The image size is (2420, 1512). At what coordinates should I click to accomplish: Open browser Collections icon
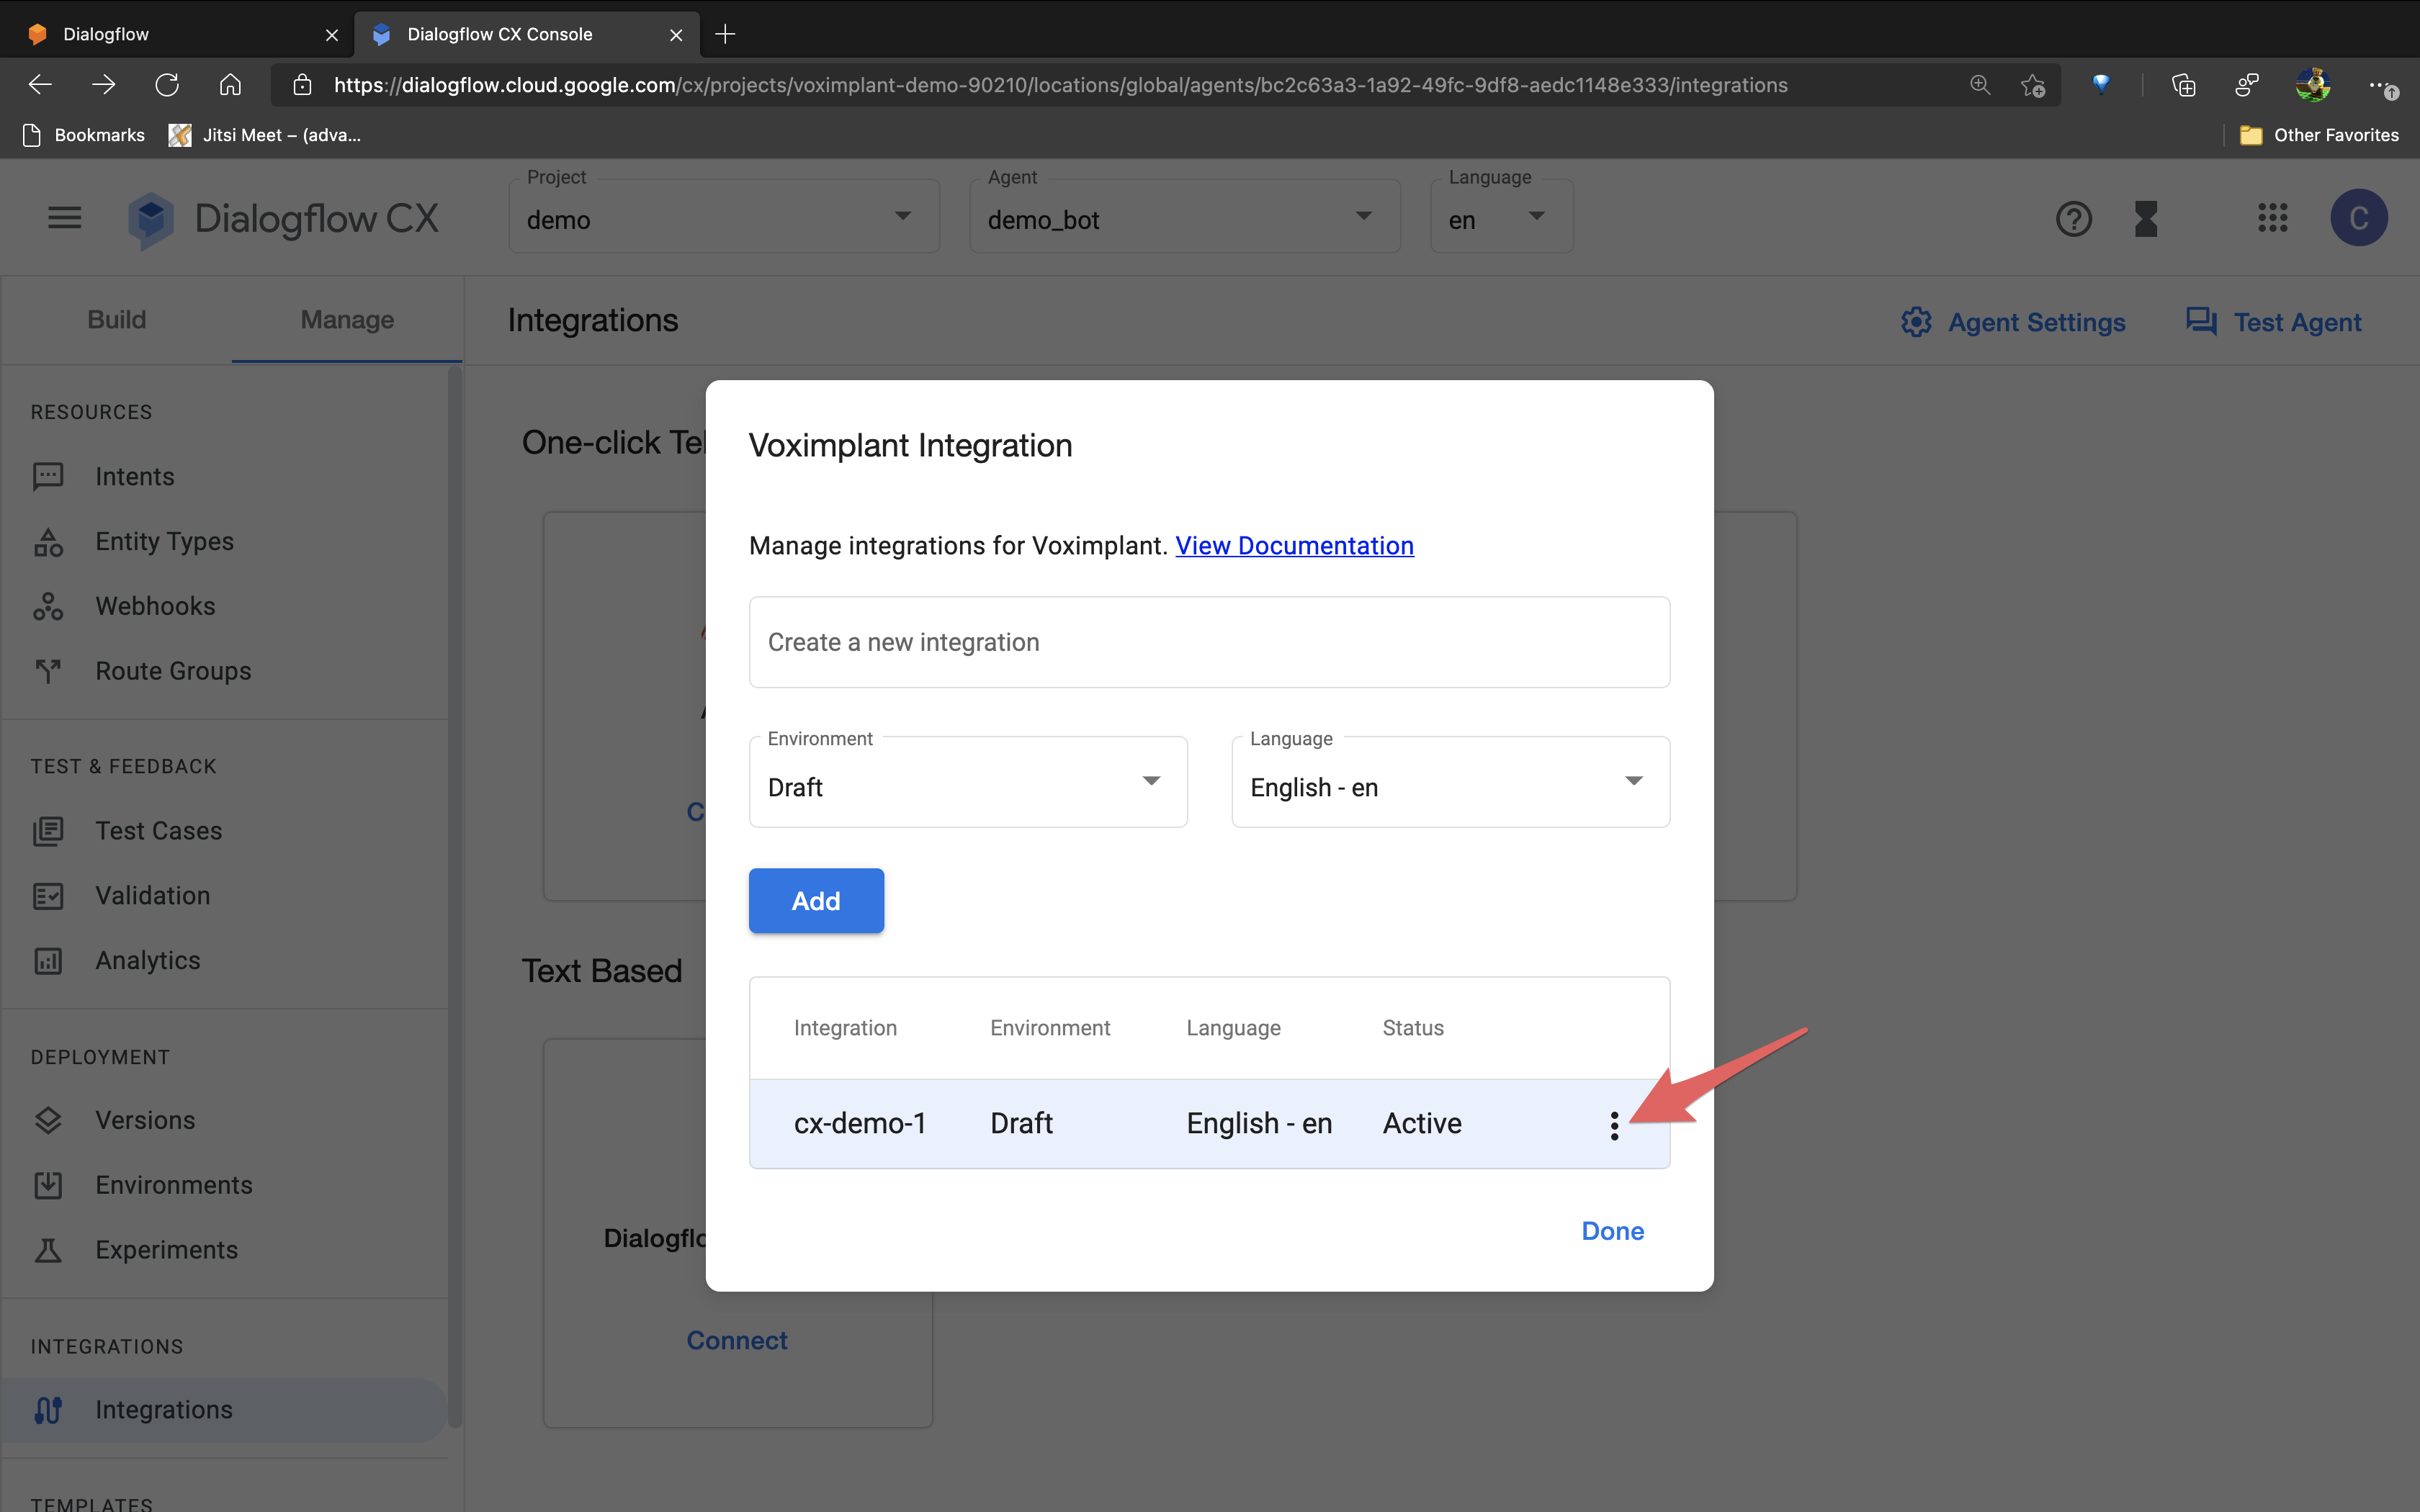(x=2184, y=85)
